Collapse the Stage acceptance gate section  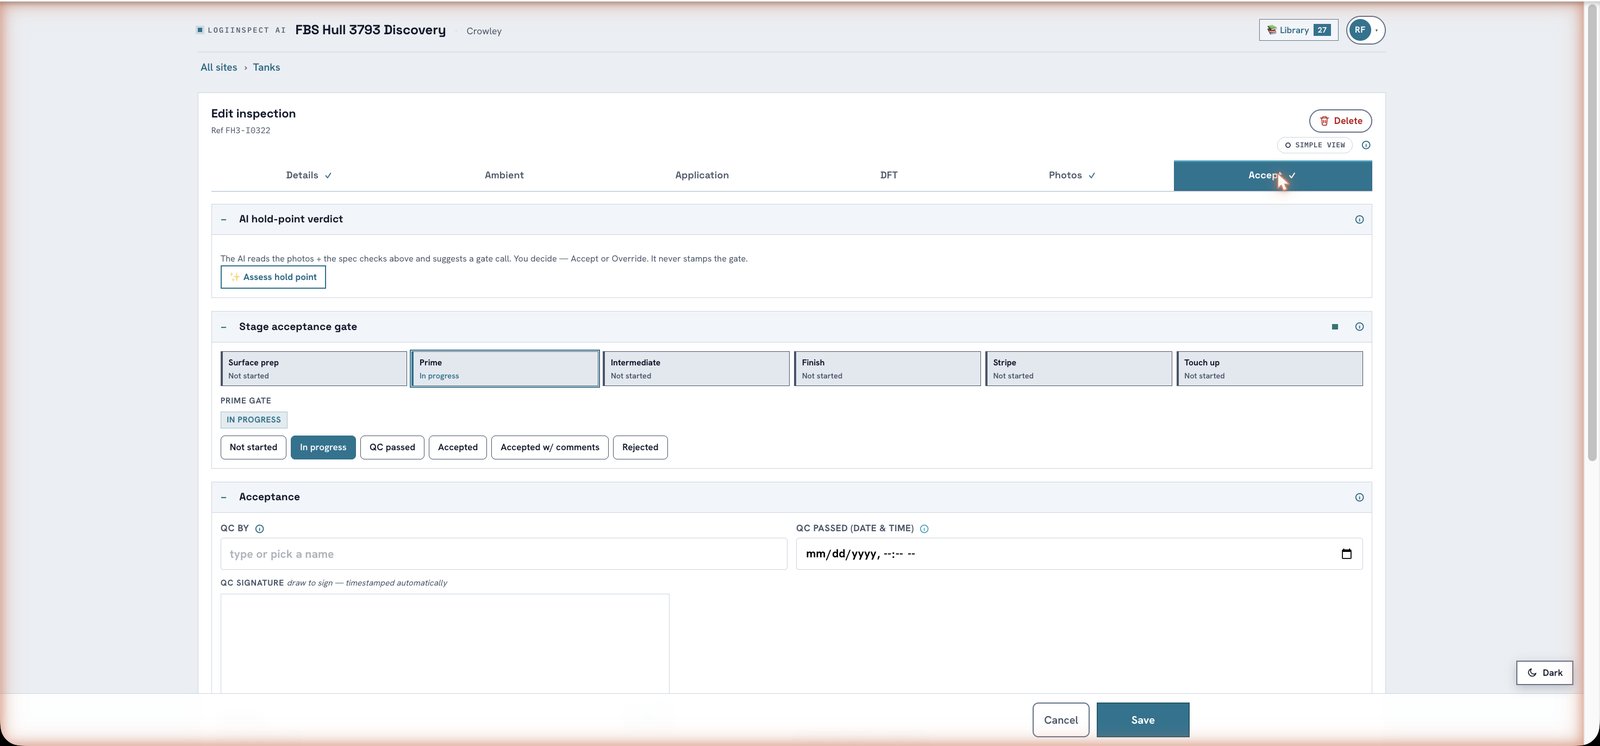point(224,327)
